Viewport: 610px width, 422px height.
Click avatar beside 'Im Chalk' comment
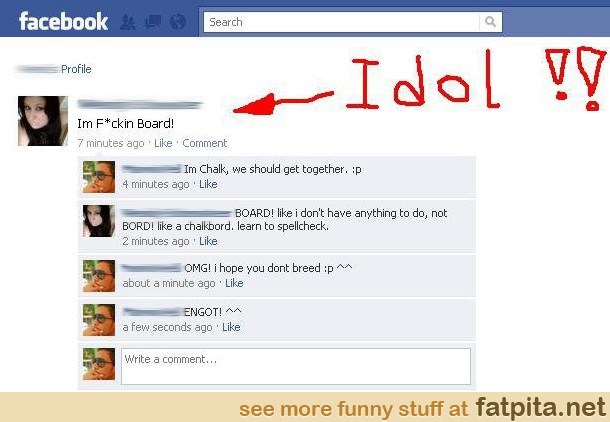pyautogui.click(x=99, y=177)
